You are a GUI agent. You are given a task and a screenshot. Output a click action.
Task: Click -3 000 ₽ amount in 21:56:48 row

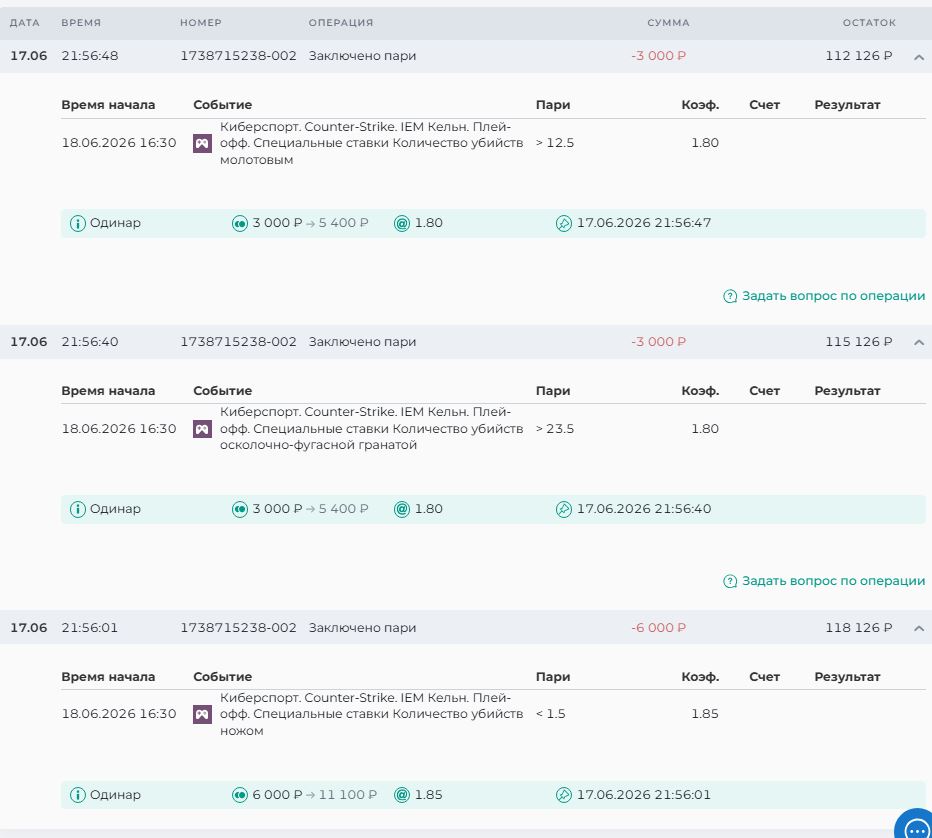pos(659,56)
